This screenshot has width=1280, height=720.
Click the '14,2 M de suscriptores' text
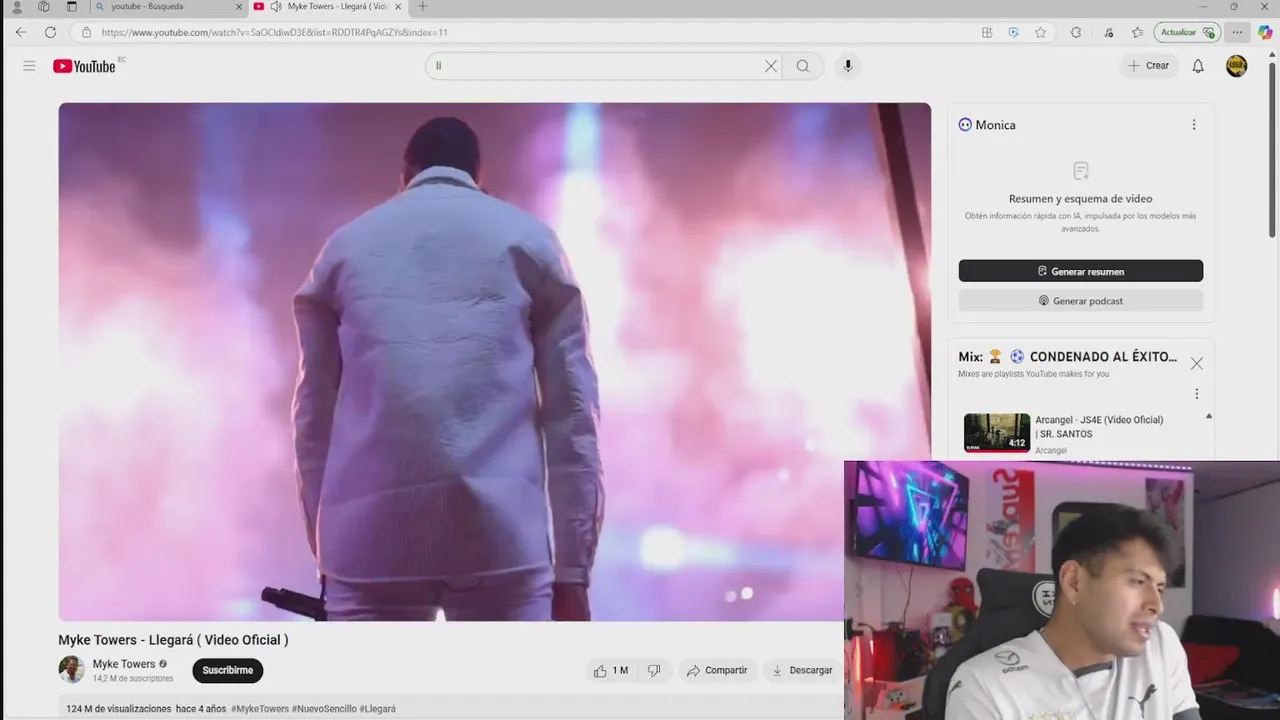133,679
